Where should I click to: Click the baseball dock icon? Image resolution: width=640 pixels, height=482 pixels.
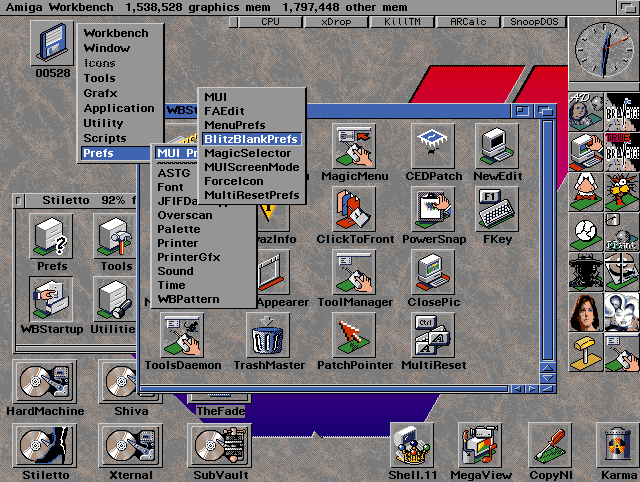click(x=586, y=232)
